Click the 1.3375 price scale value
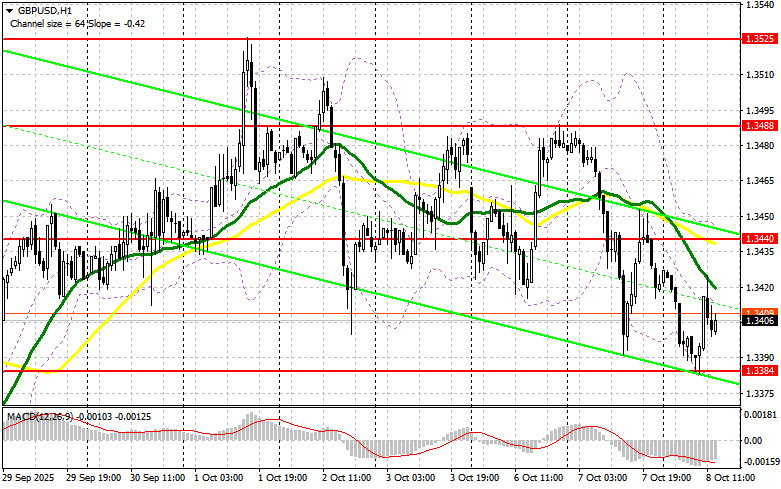Viewport: 781px width, 489px height. [760, 393]
